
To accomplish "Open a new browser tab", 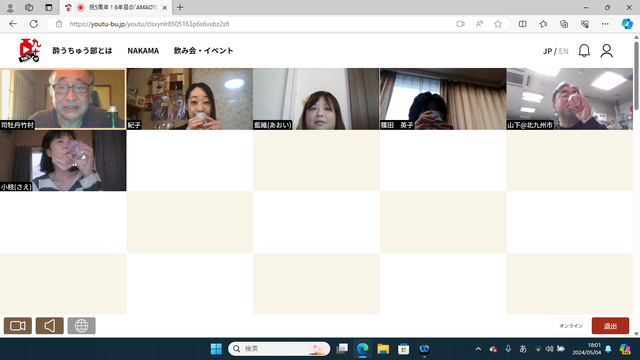I will (180, 7).
